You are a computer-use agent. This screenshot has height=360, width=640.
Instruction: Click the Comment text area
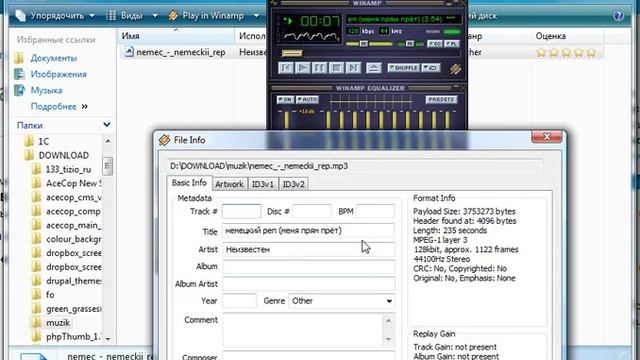click(x=303, y=329)
